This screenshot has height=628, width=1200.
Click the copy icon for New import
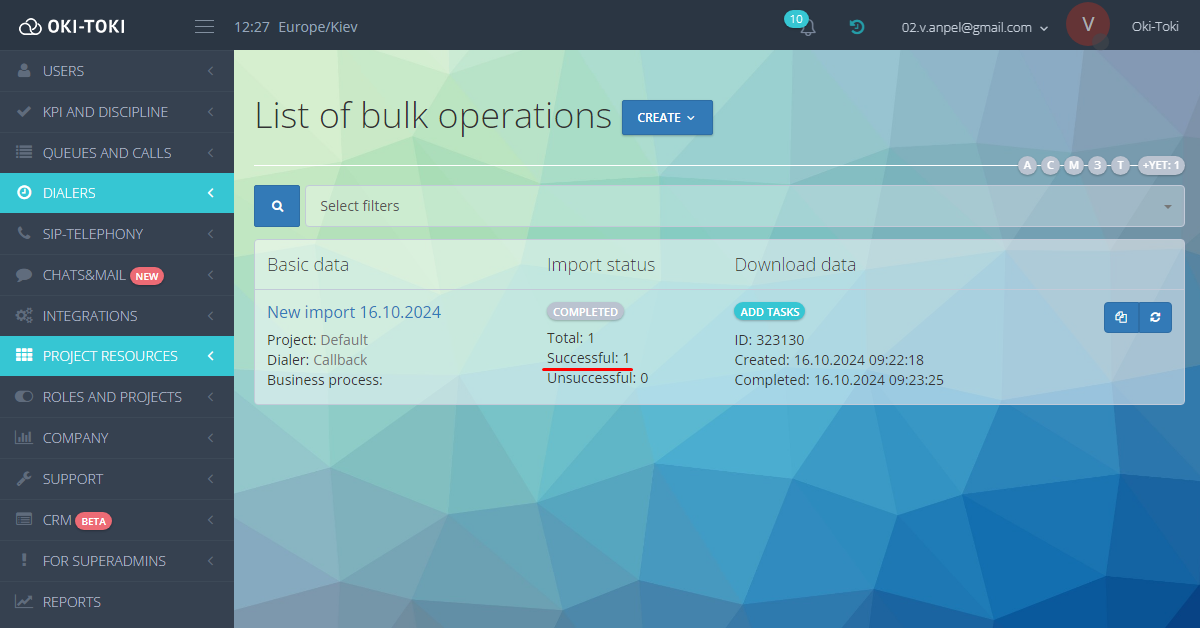coord(1121,317)
